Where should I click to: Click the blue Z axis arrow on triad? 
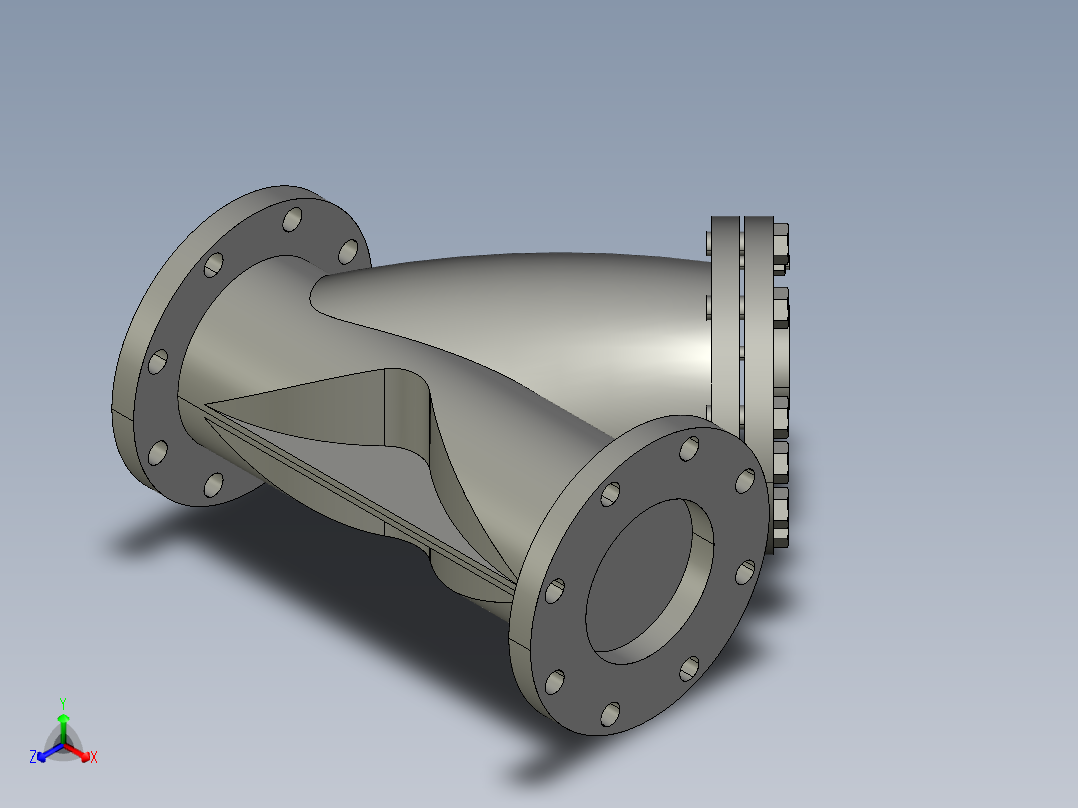50,752
